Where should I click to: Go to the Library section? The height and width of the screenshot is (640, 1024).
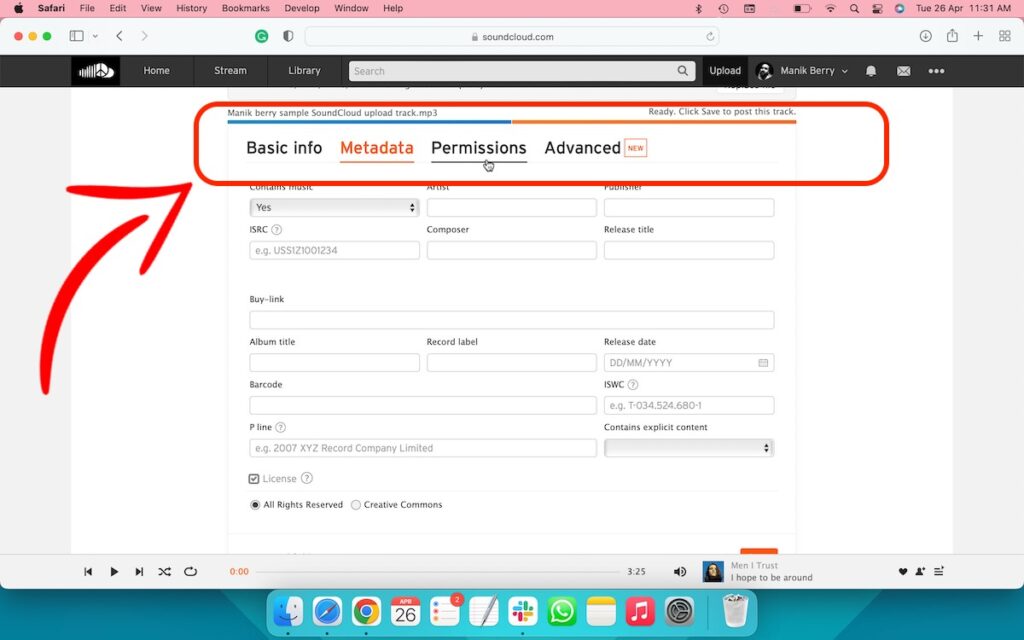(x=303, y=71)
